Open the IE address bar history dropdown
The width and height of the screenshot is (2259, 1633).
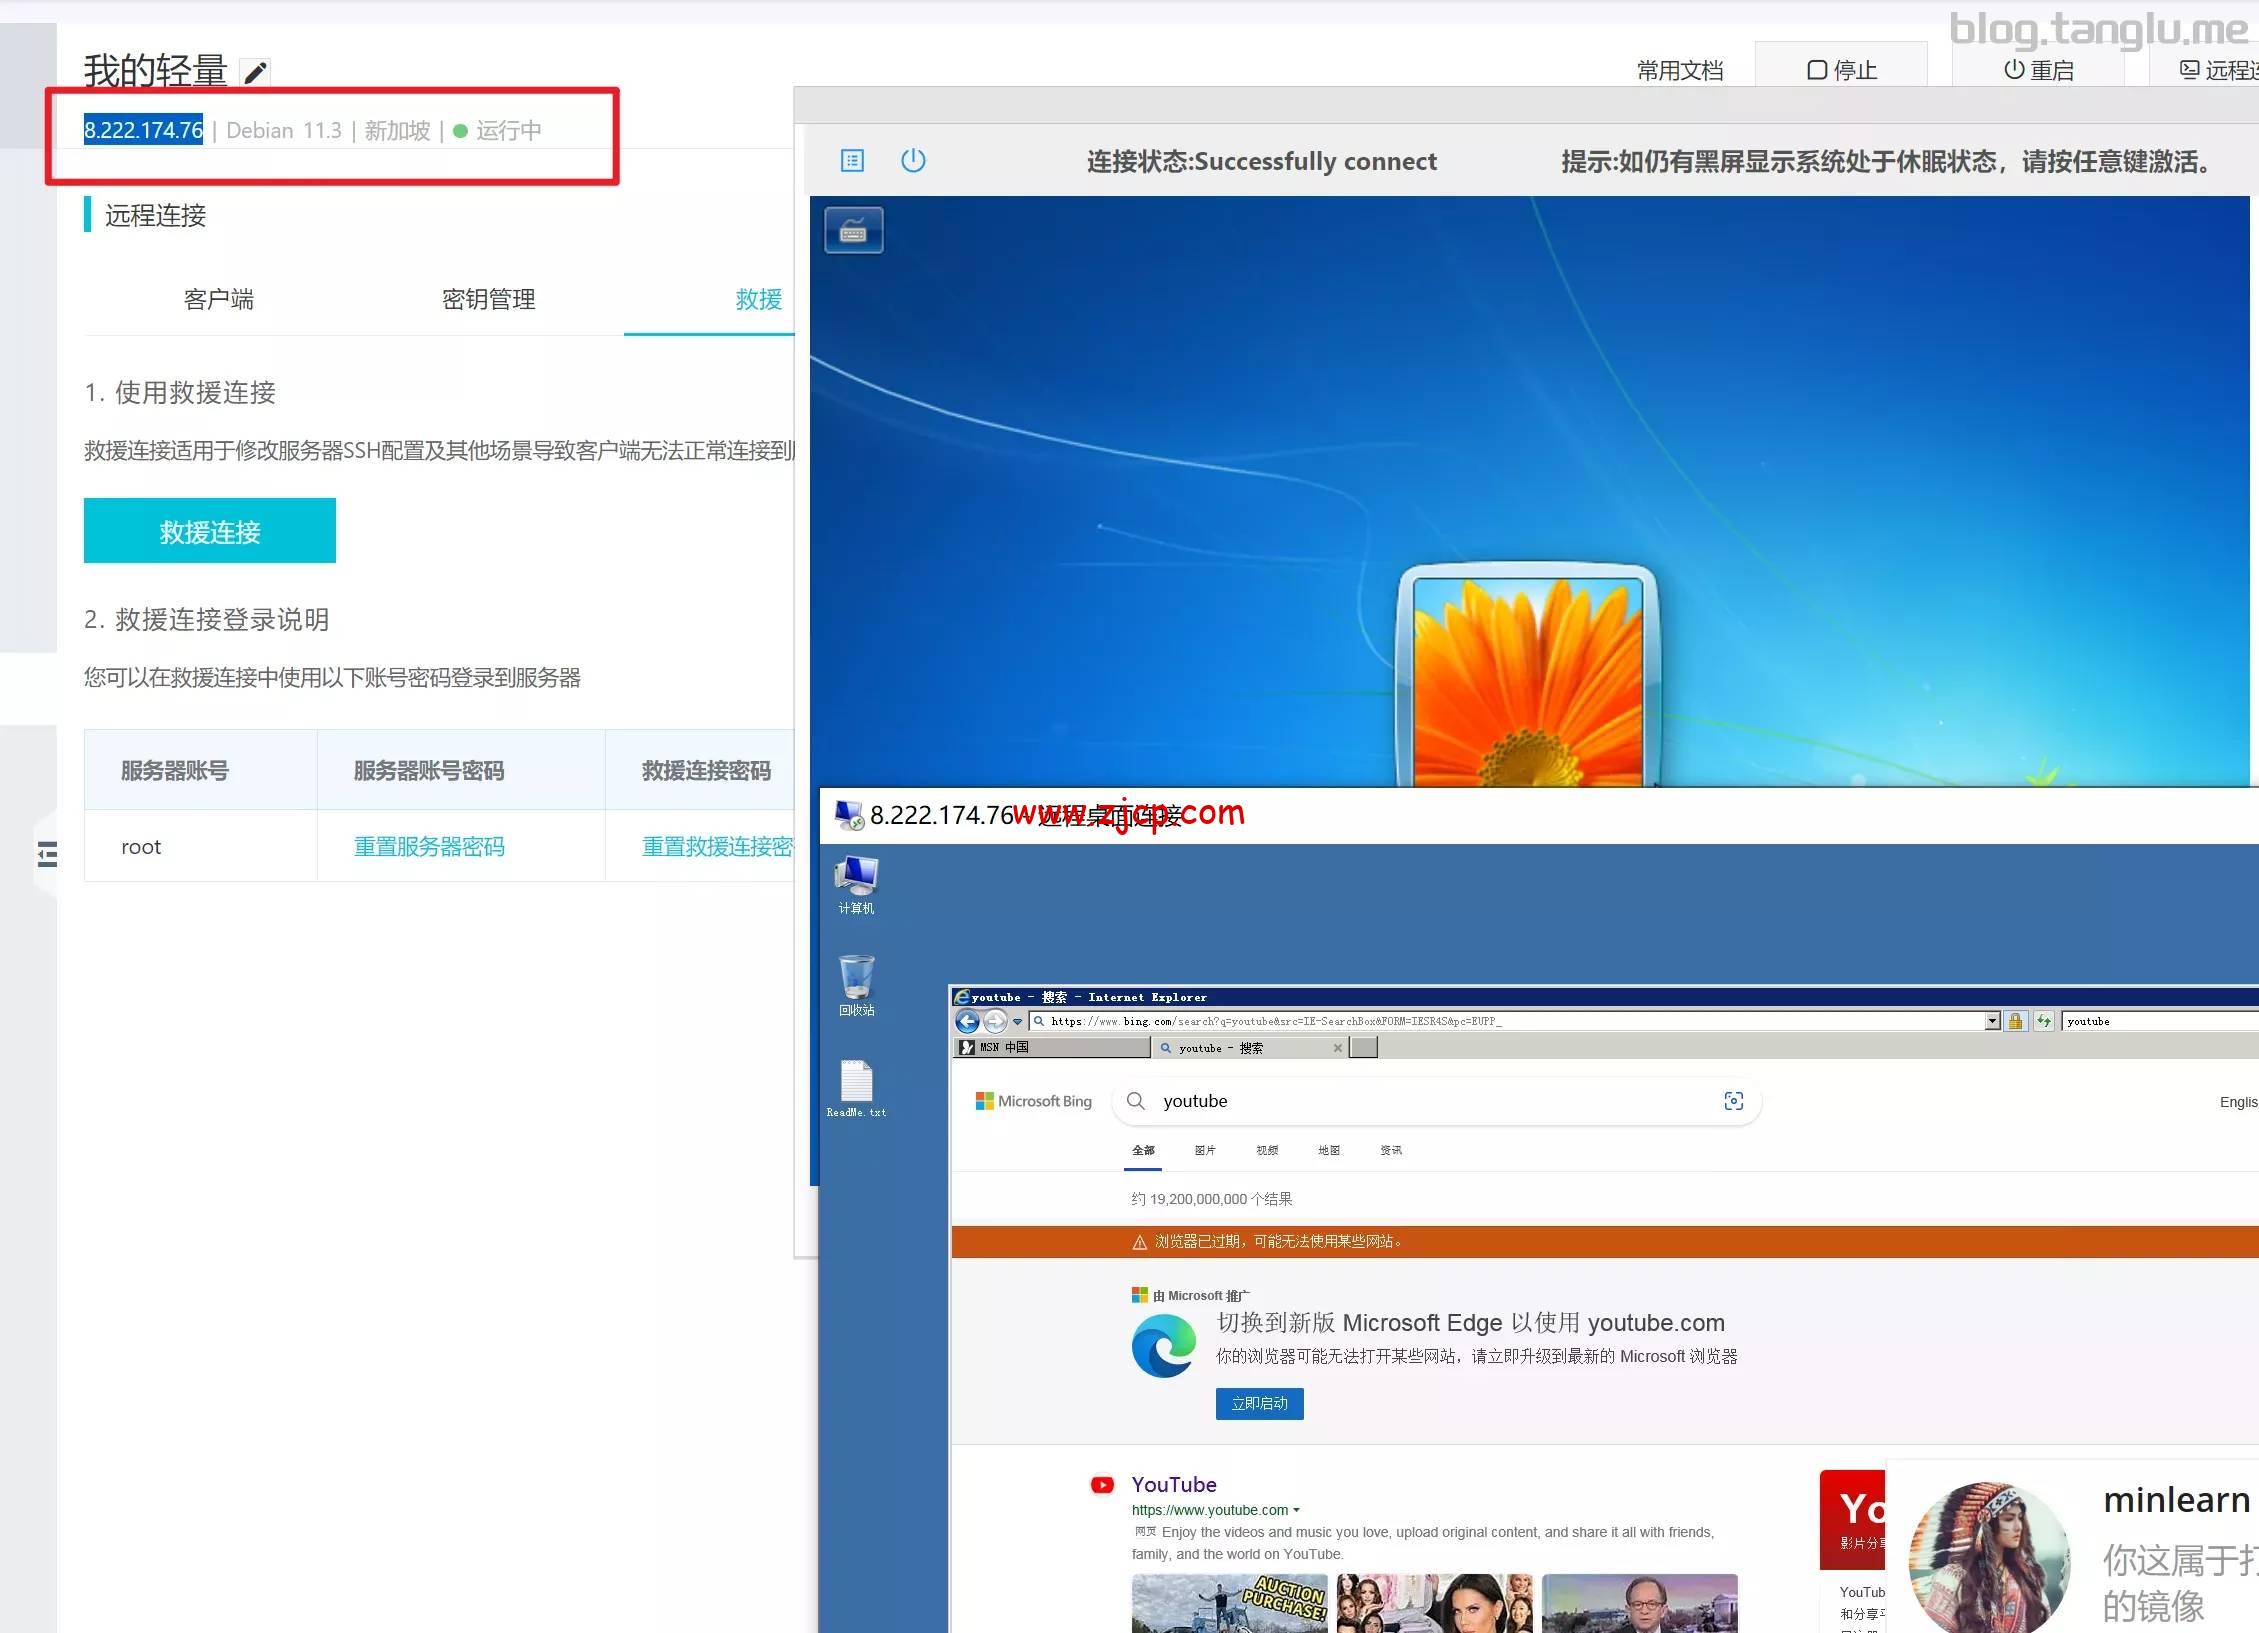(1992, 1021)
